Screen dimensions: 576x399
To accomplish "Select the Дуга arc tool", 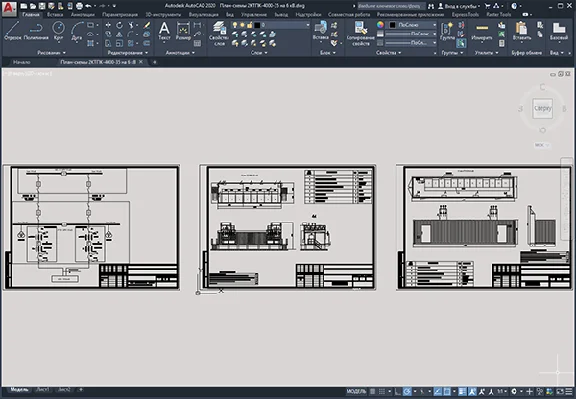I will (x=77, y=30).
